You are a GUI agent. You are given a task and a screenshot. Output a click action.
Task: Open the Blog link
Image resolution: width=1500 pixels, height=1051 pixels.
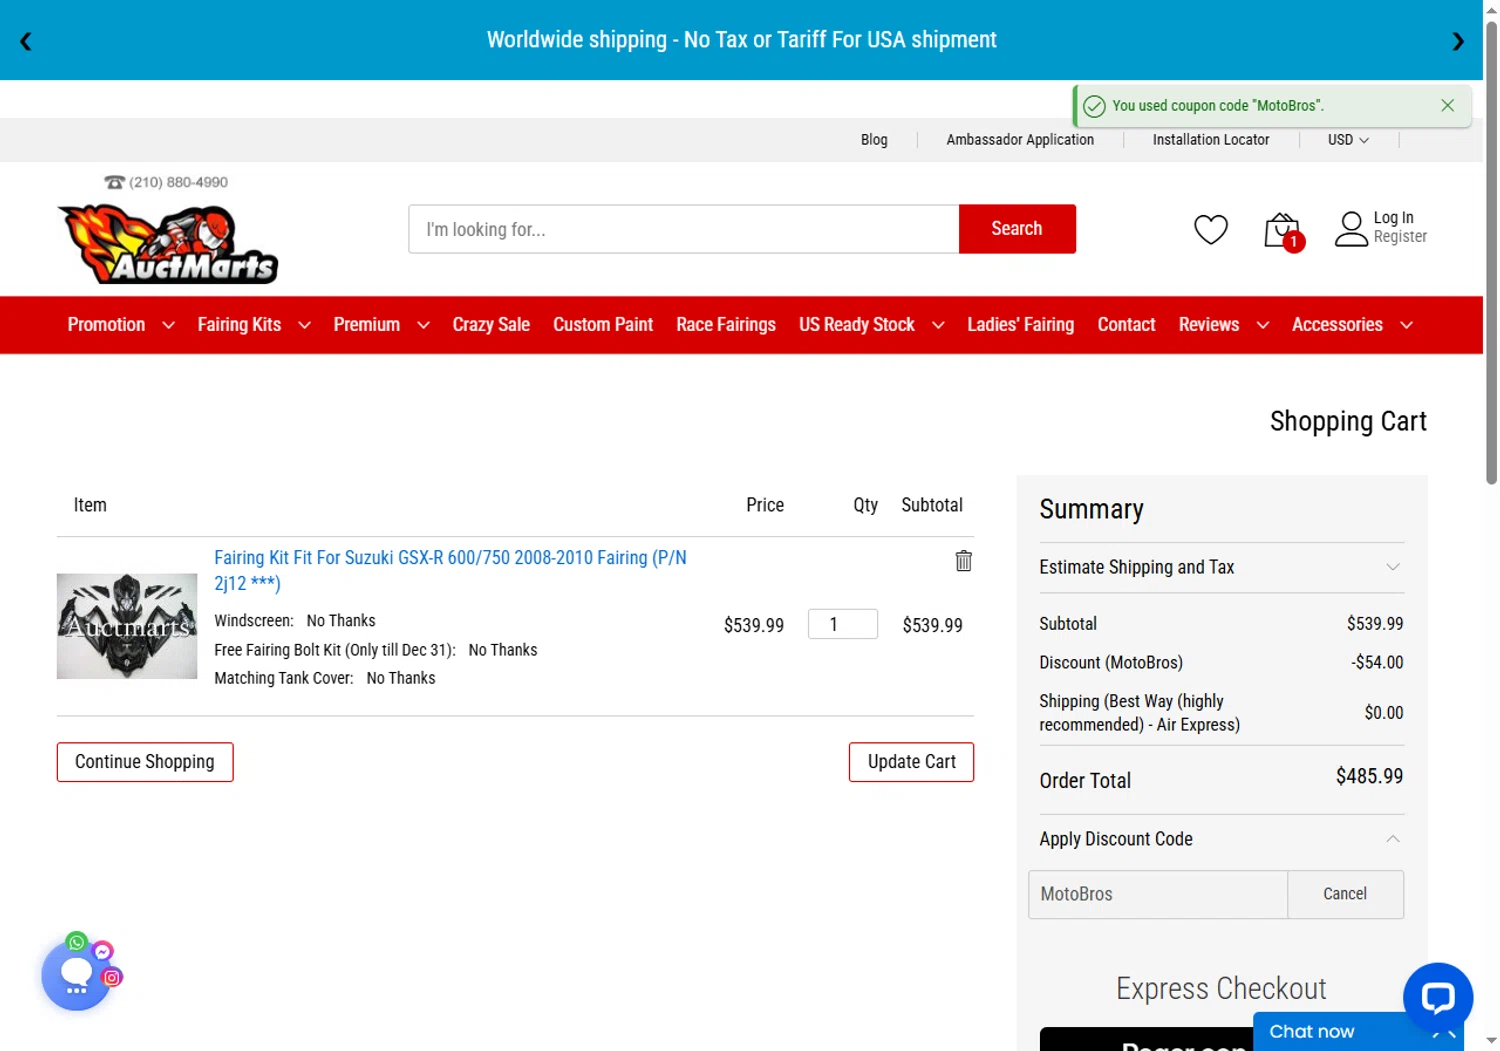874,140
